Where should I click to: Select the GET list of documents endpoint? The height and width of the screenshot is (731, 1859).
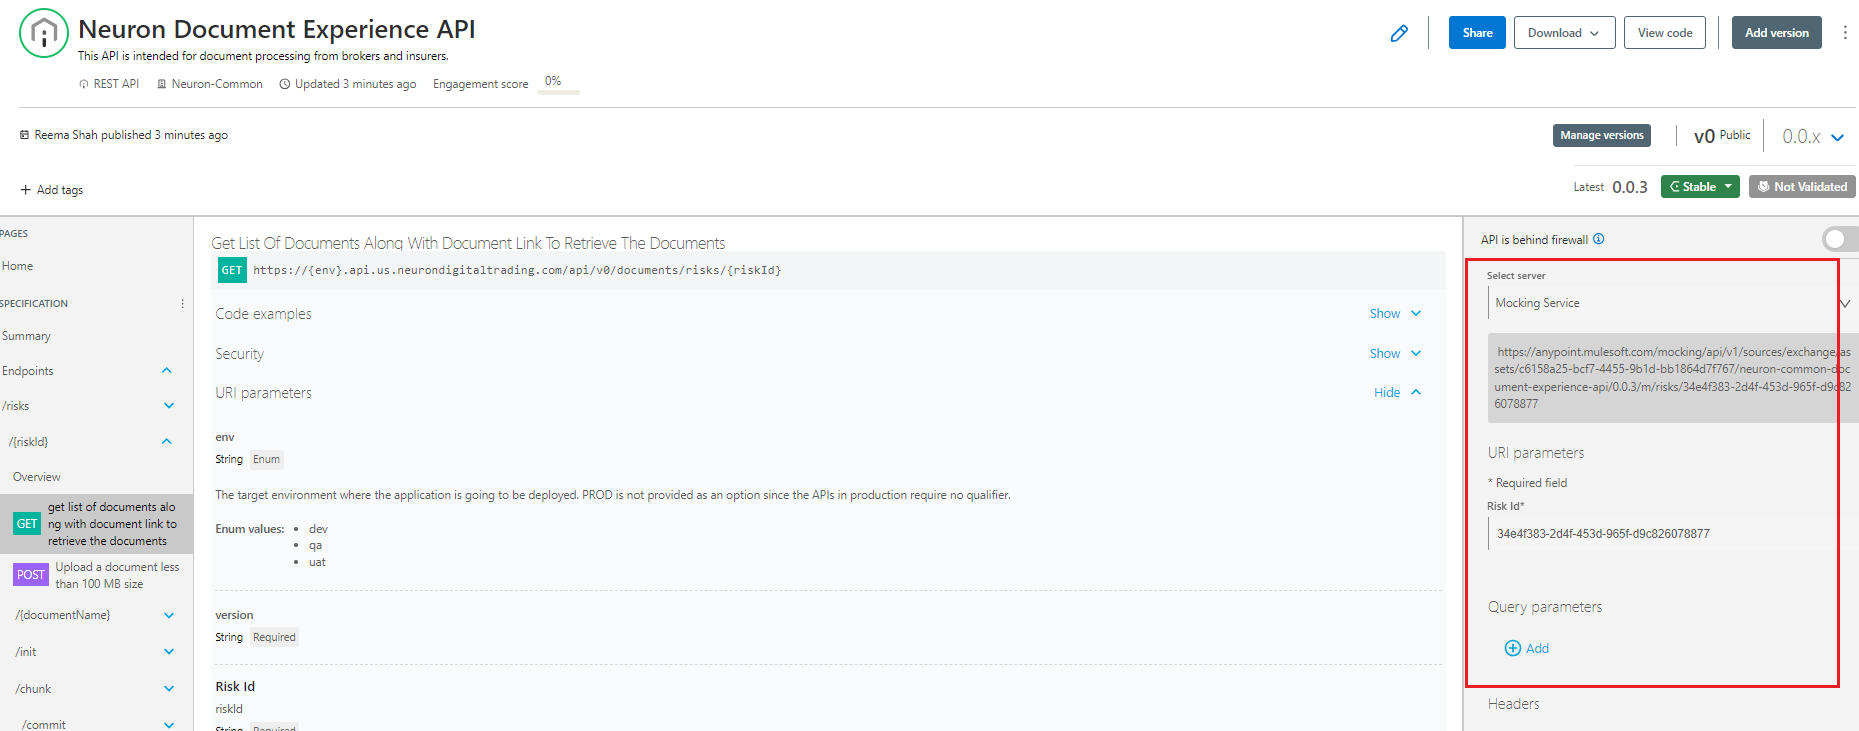tap(96, 524)
